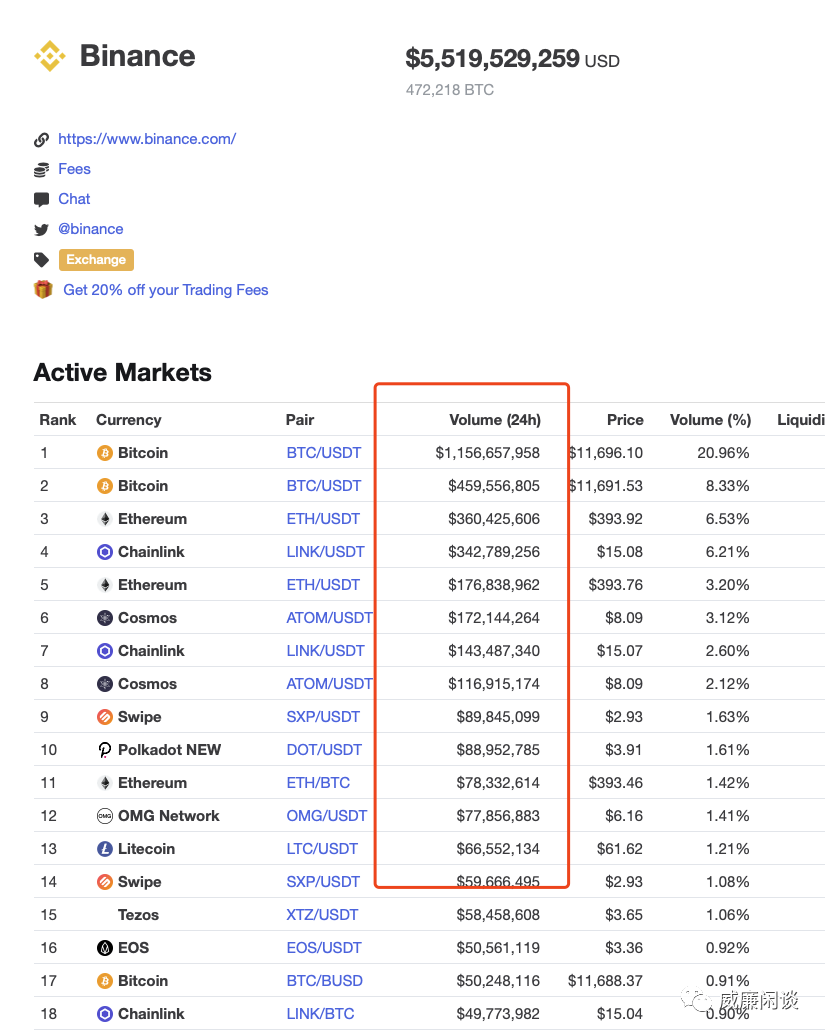Screen dimensions: 825x1036
Task: Sort by the Pair column header
Action: point(300,420)
